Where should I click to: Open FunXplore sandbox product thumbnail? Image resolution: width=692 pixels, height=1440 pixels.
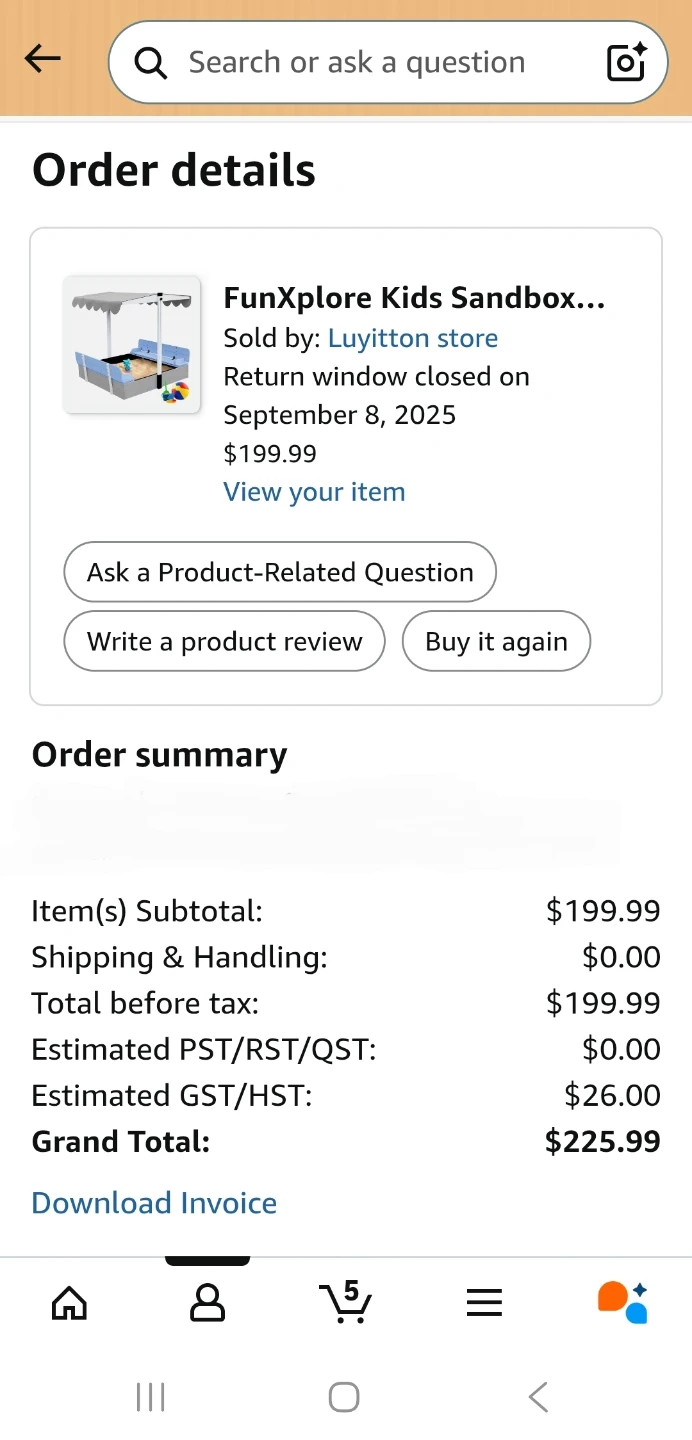[x=132, y=345]
